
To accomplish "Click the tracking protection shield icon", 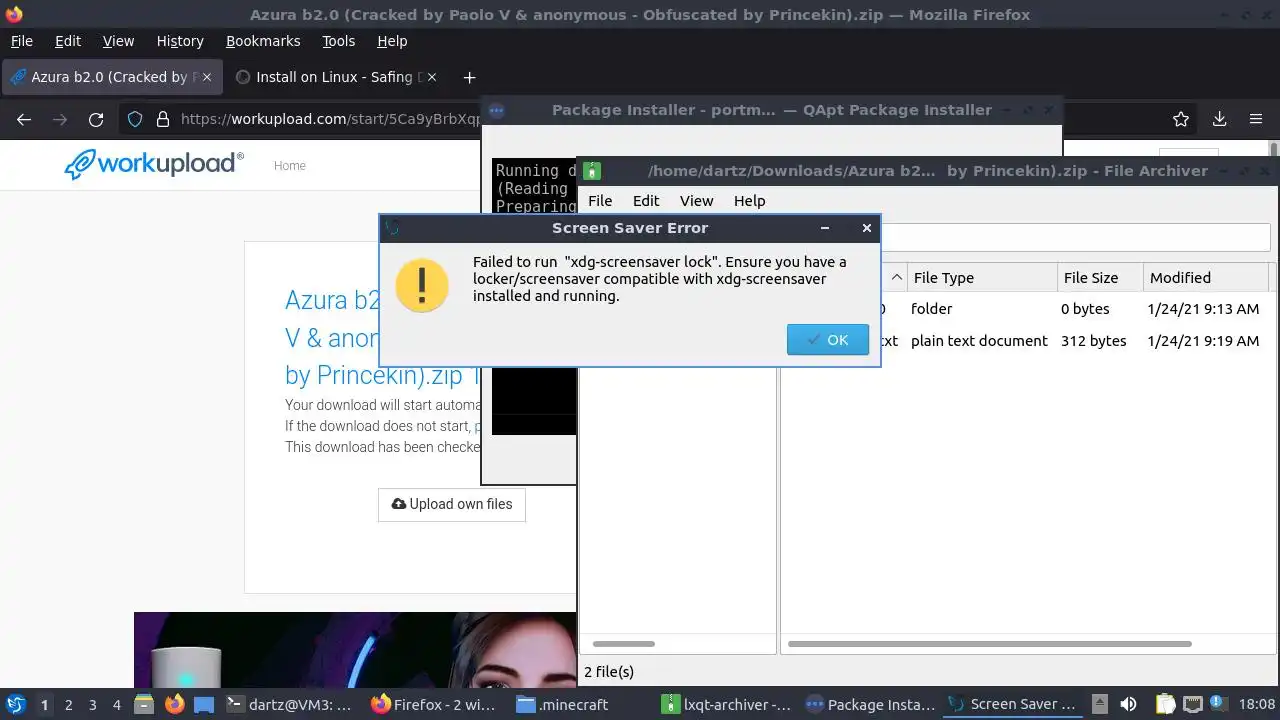I will [135, 119].
